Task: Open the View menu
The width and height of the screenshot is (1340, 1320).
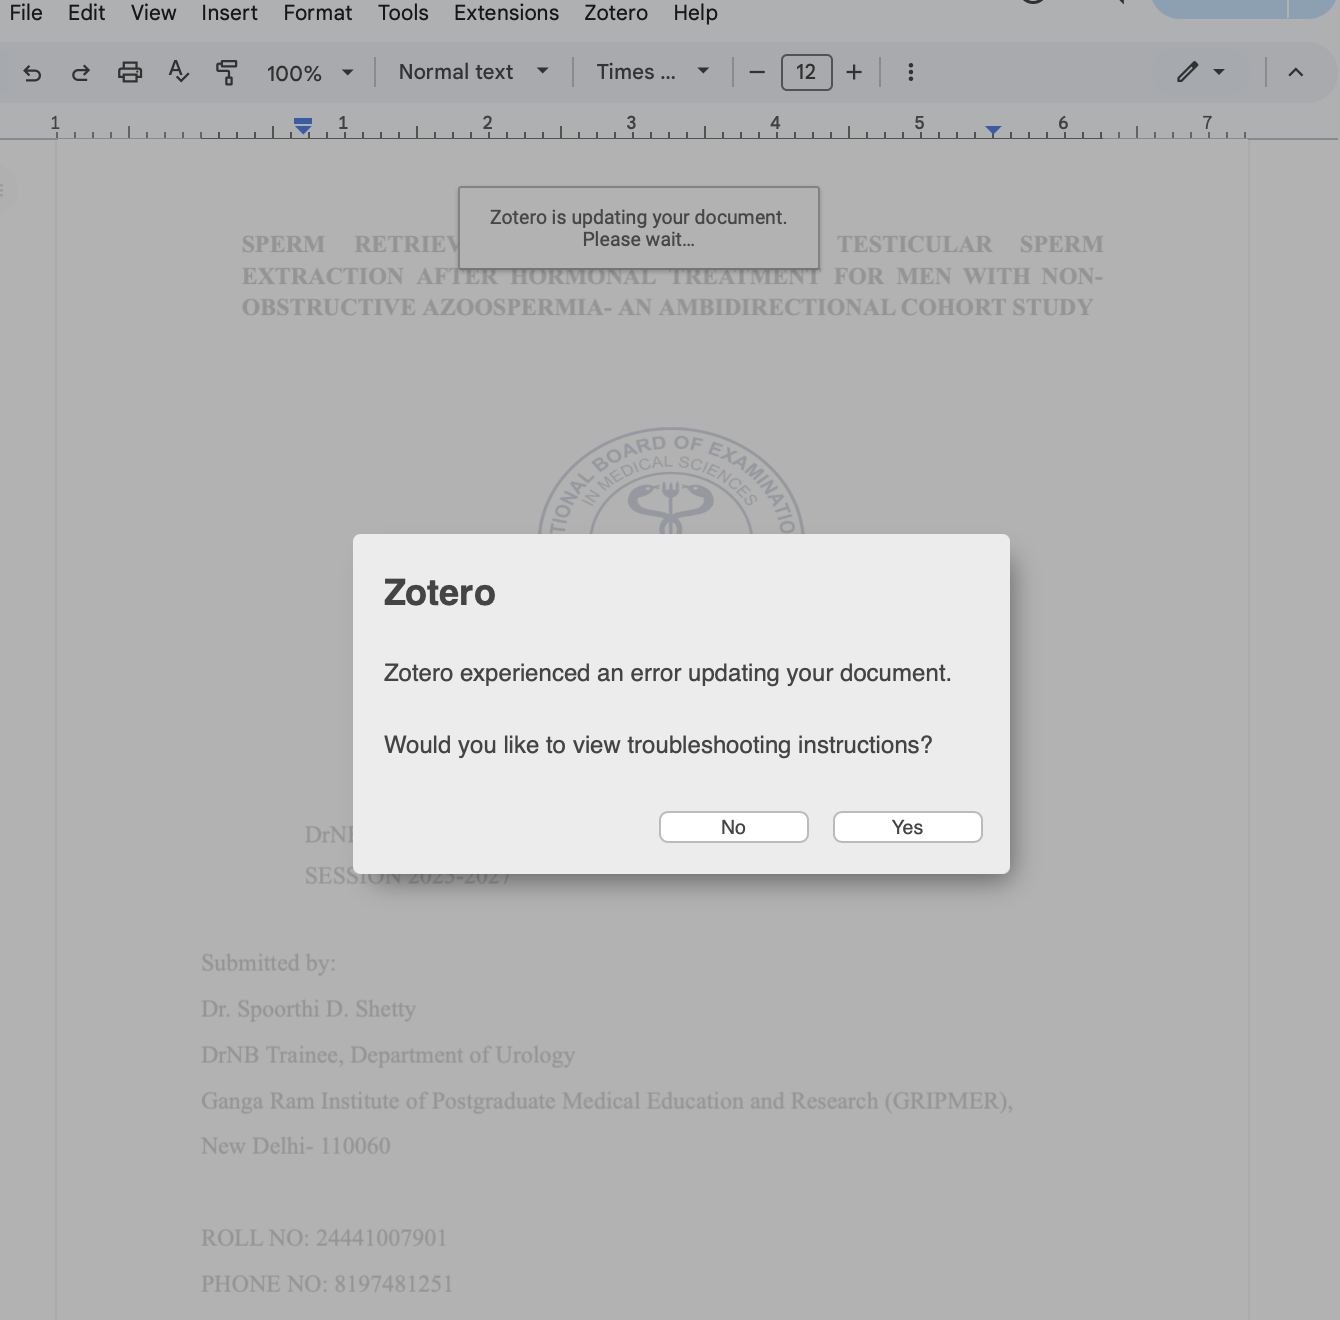Action: (x=153, y=13)
